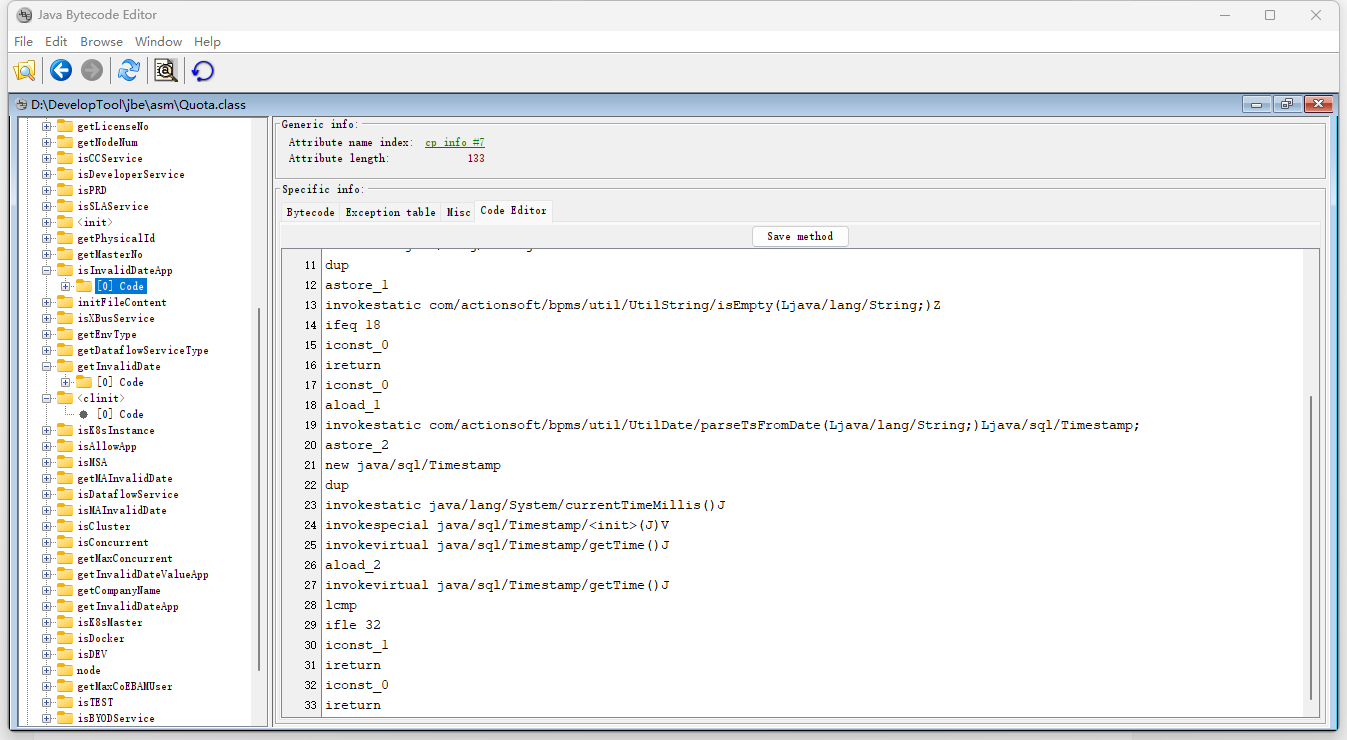Click the grey forward arrow icon
Screen dimensions: 1347x740
[x=92, y=70]
